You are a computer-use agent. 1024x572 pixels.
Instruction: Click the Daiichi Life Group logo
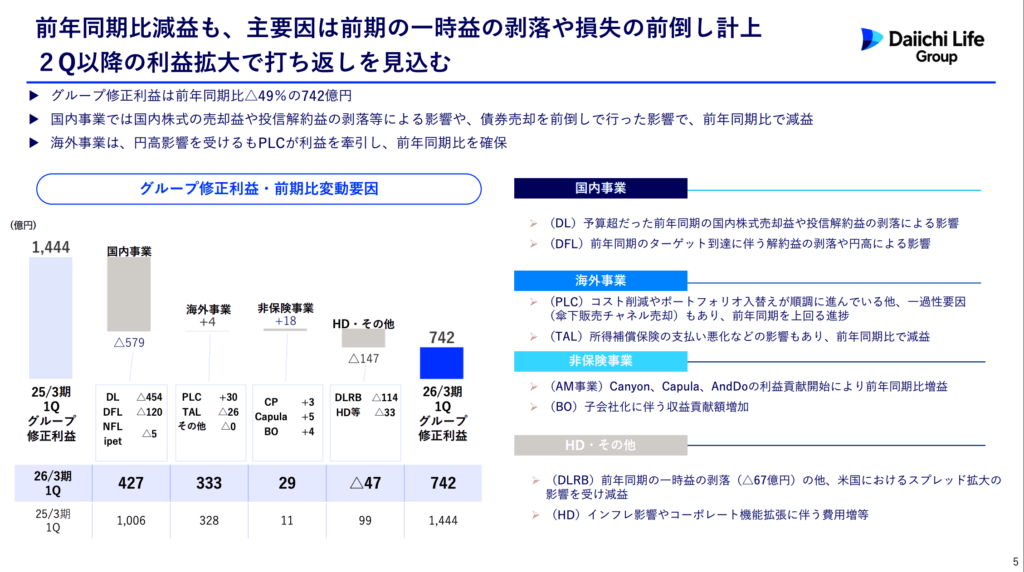(x=922, y=45)
